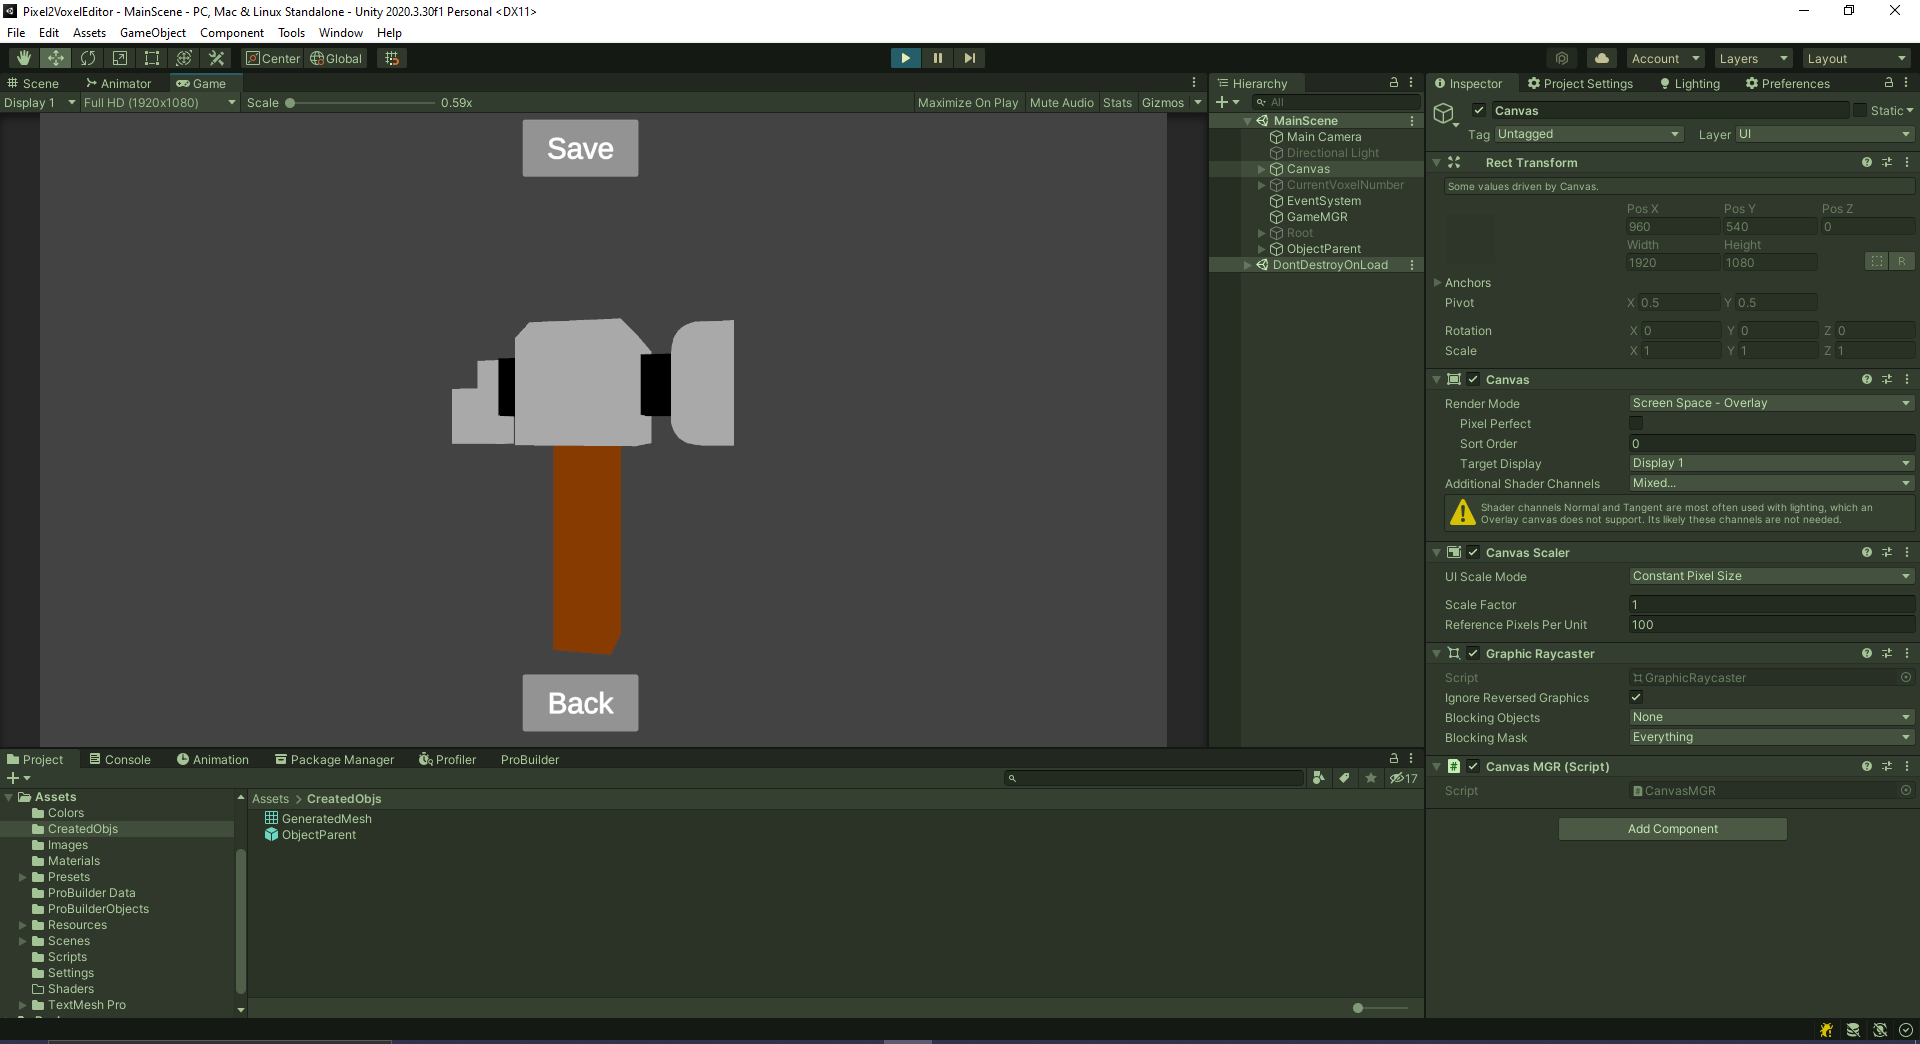The height and width of the screenshot is (1044, 1920).
Task: Lock the Inspector panel
Action: (x=1889, y=83)
